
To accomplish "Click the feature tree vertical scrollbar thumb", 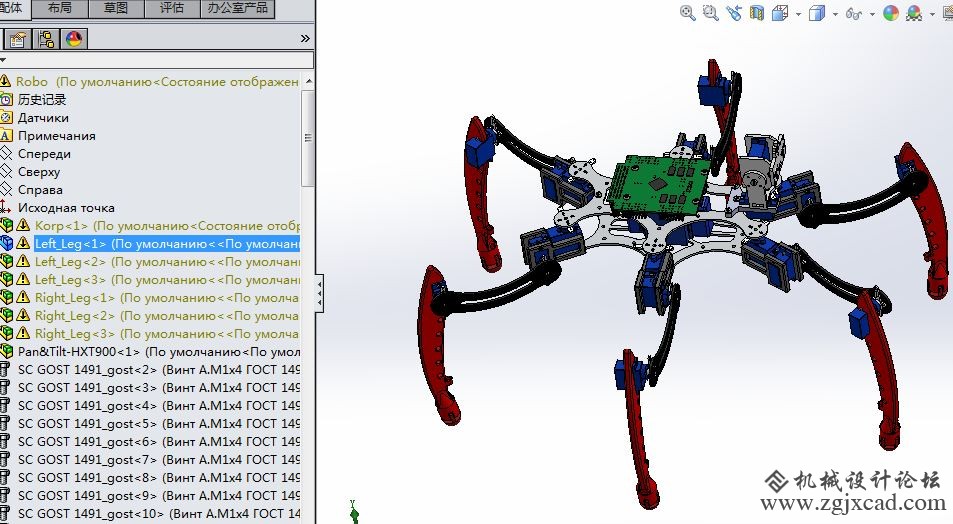I will click(308, 138).
